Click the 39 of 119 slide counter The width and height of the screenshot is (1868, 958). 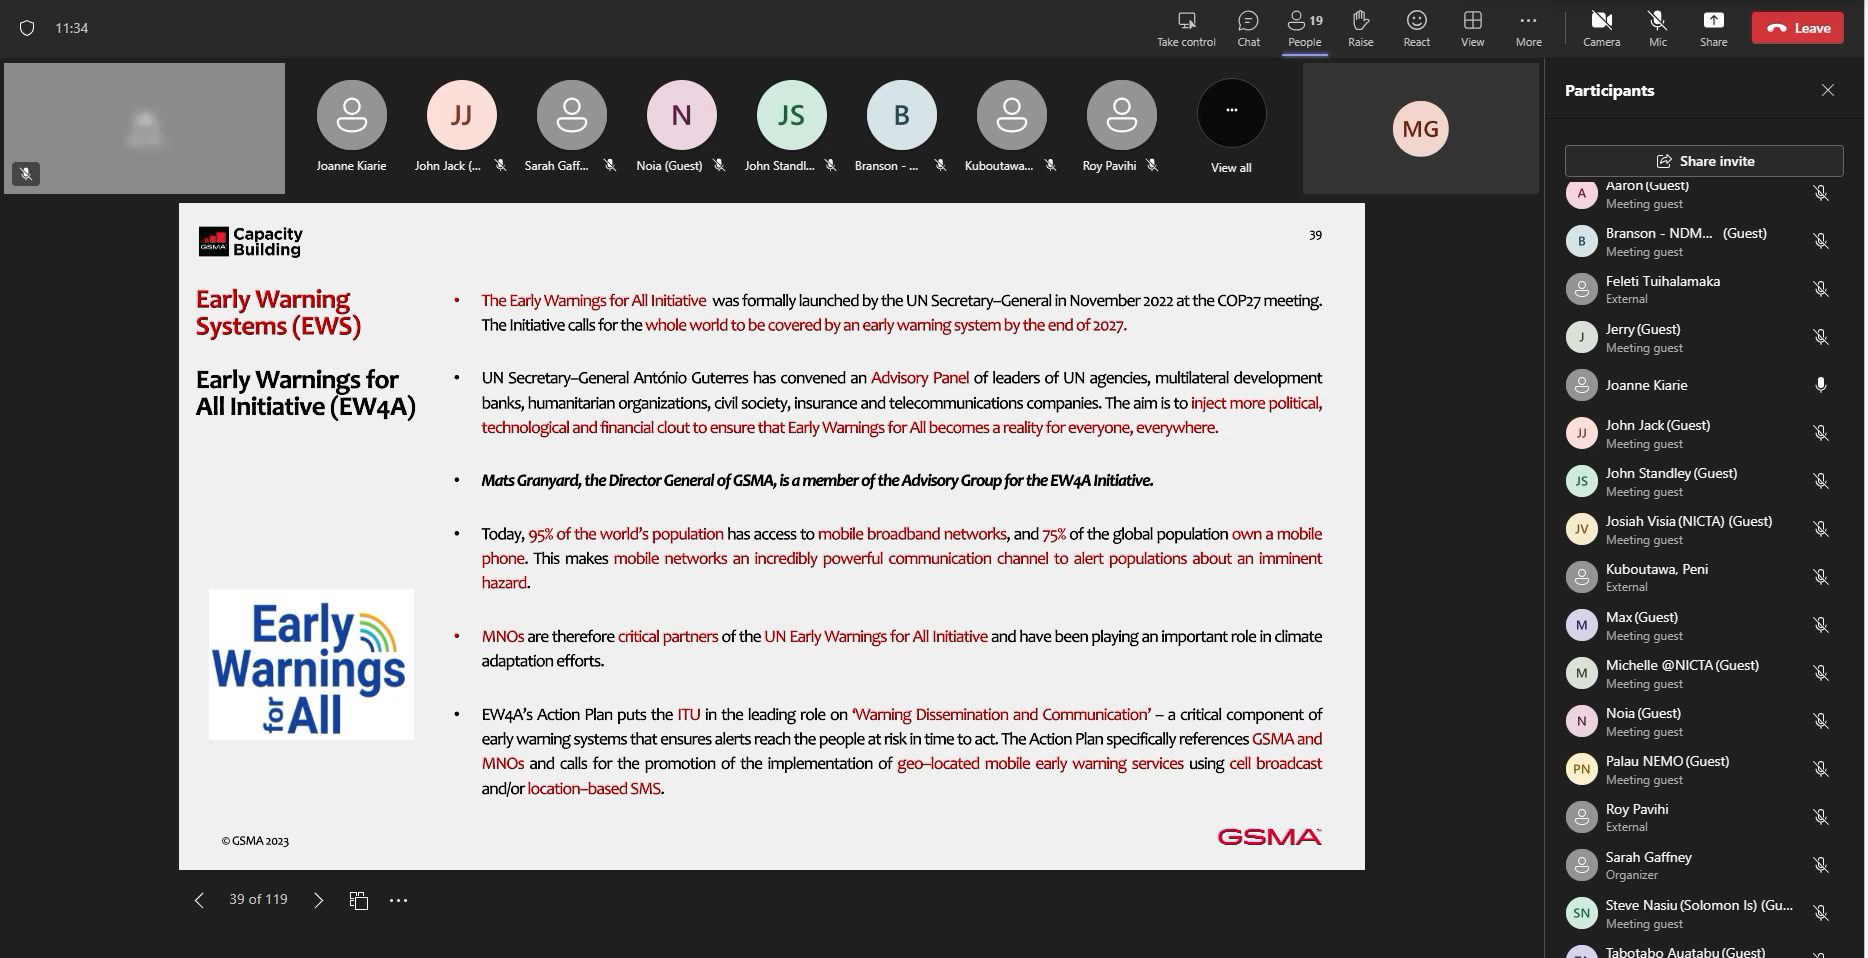tap(258, 899)
